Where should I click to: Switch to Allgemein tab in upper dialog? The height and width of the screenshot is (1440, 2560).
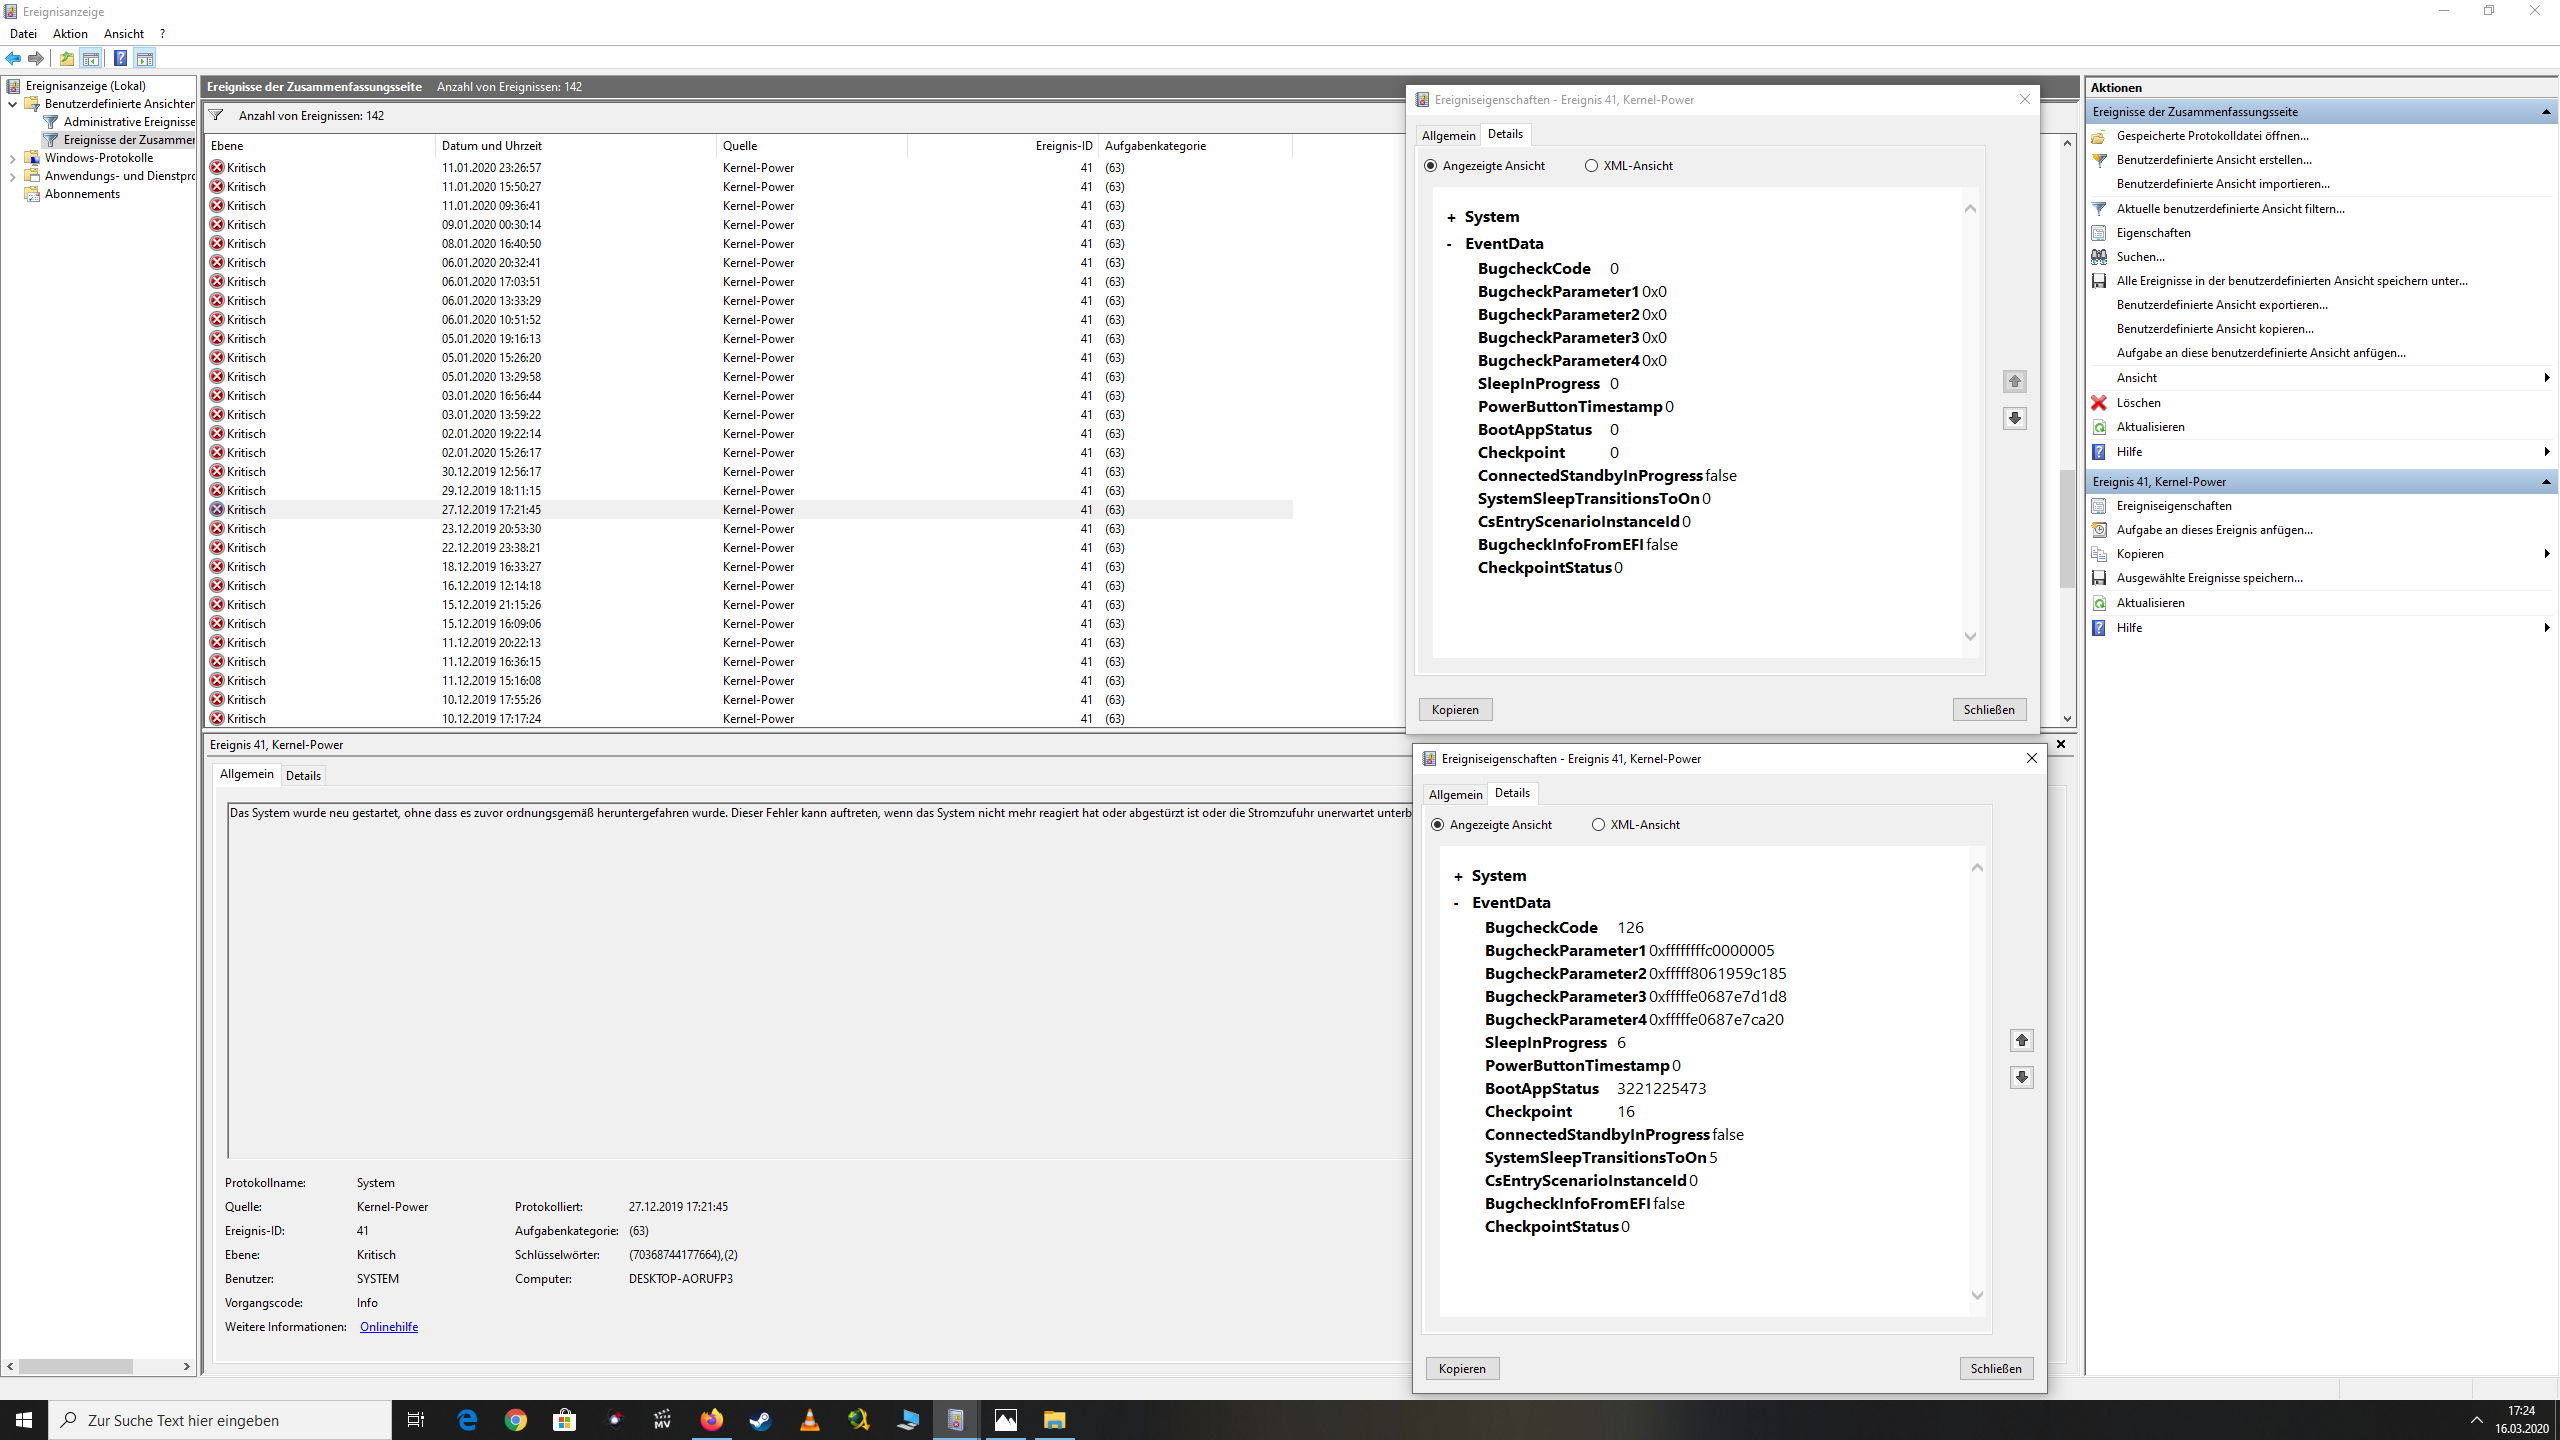pyautogui.click(x=1448, y=135)
